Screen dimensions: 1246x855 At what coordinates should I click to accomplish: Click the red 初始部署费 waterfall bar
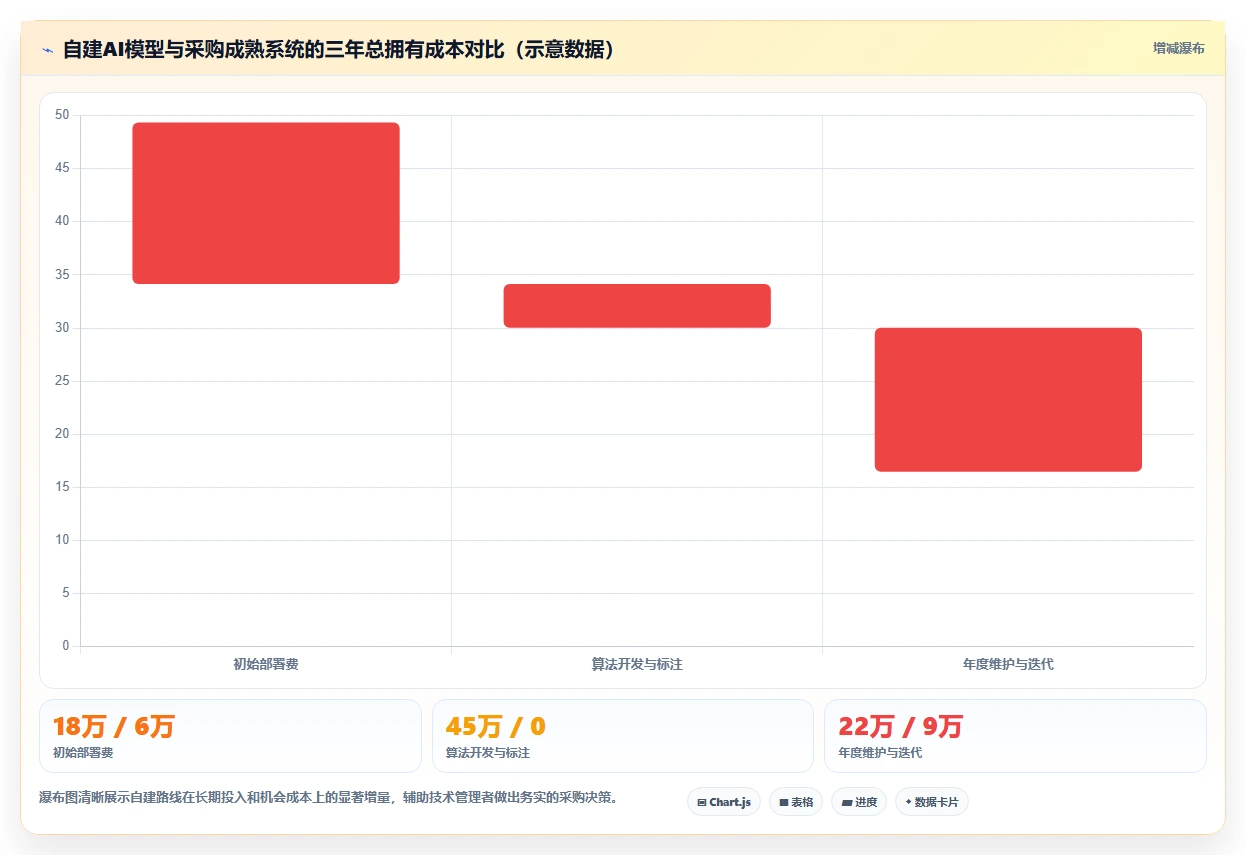(266, 203)
